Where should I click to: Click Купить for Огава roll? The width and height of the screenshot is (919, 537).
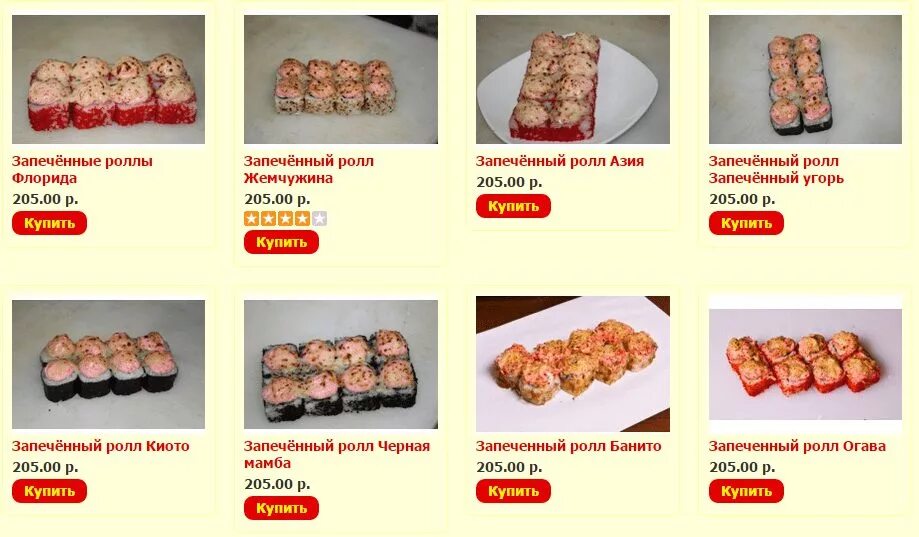(x=746, y=491)
